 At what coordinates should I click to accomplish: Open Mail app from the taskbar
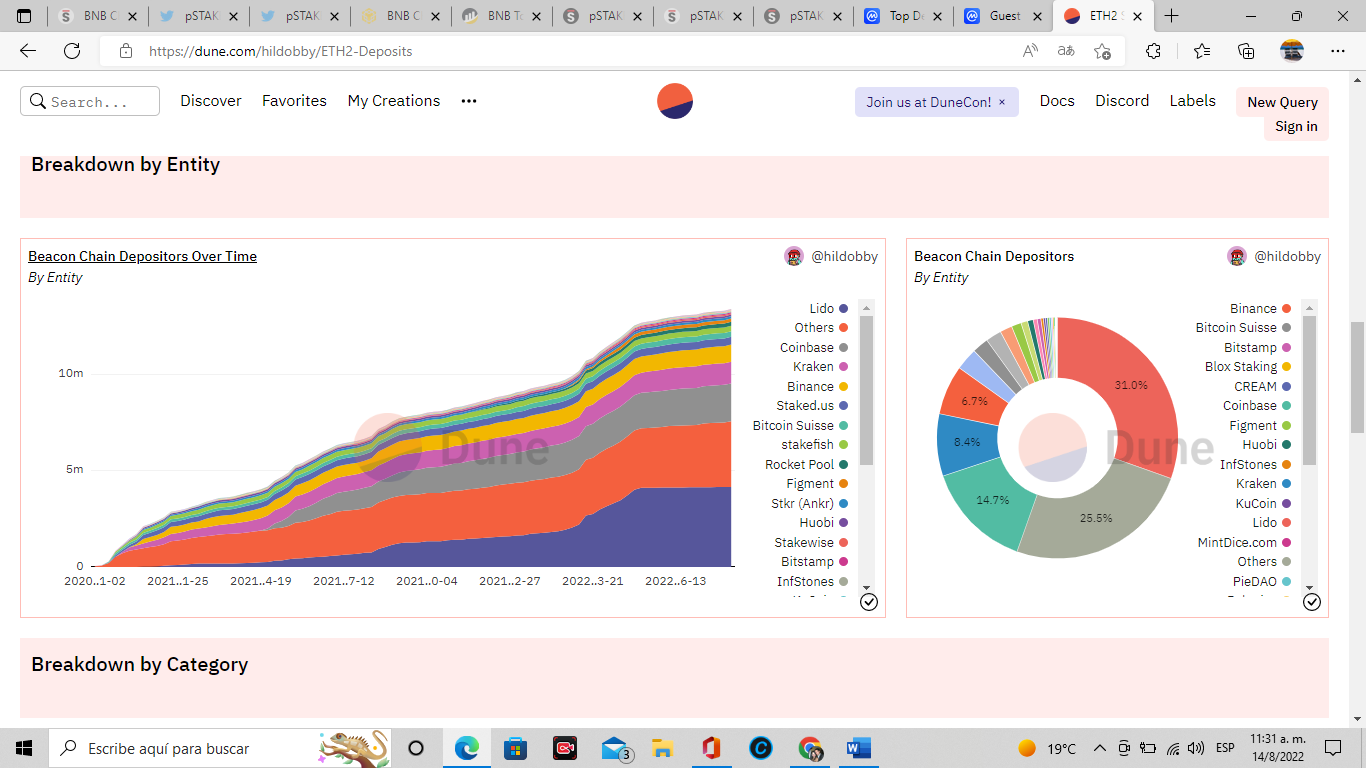tap(615, 749)
